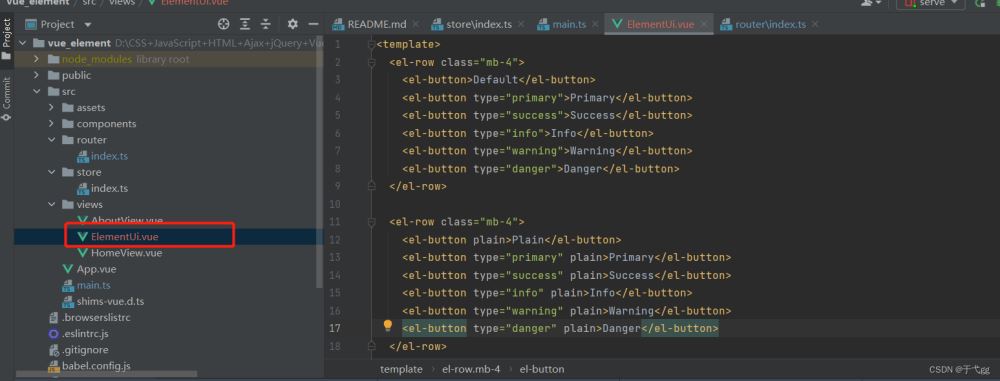Switch to the main.ts editor tab

(569, 24)
